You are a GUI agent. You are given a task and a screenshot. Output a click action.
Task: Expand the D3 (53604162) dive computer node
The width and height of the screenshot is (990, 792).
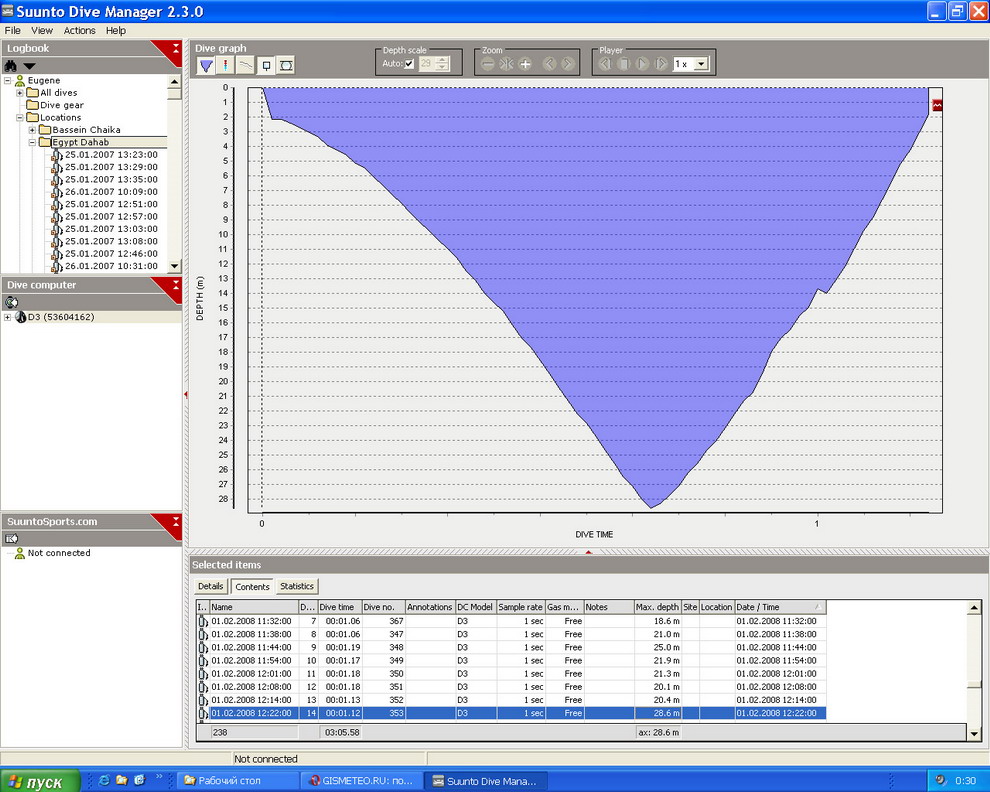8,317
